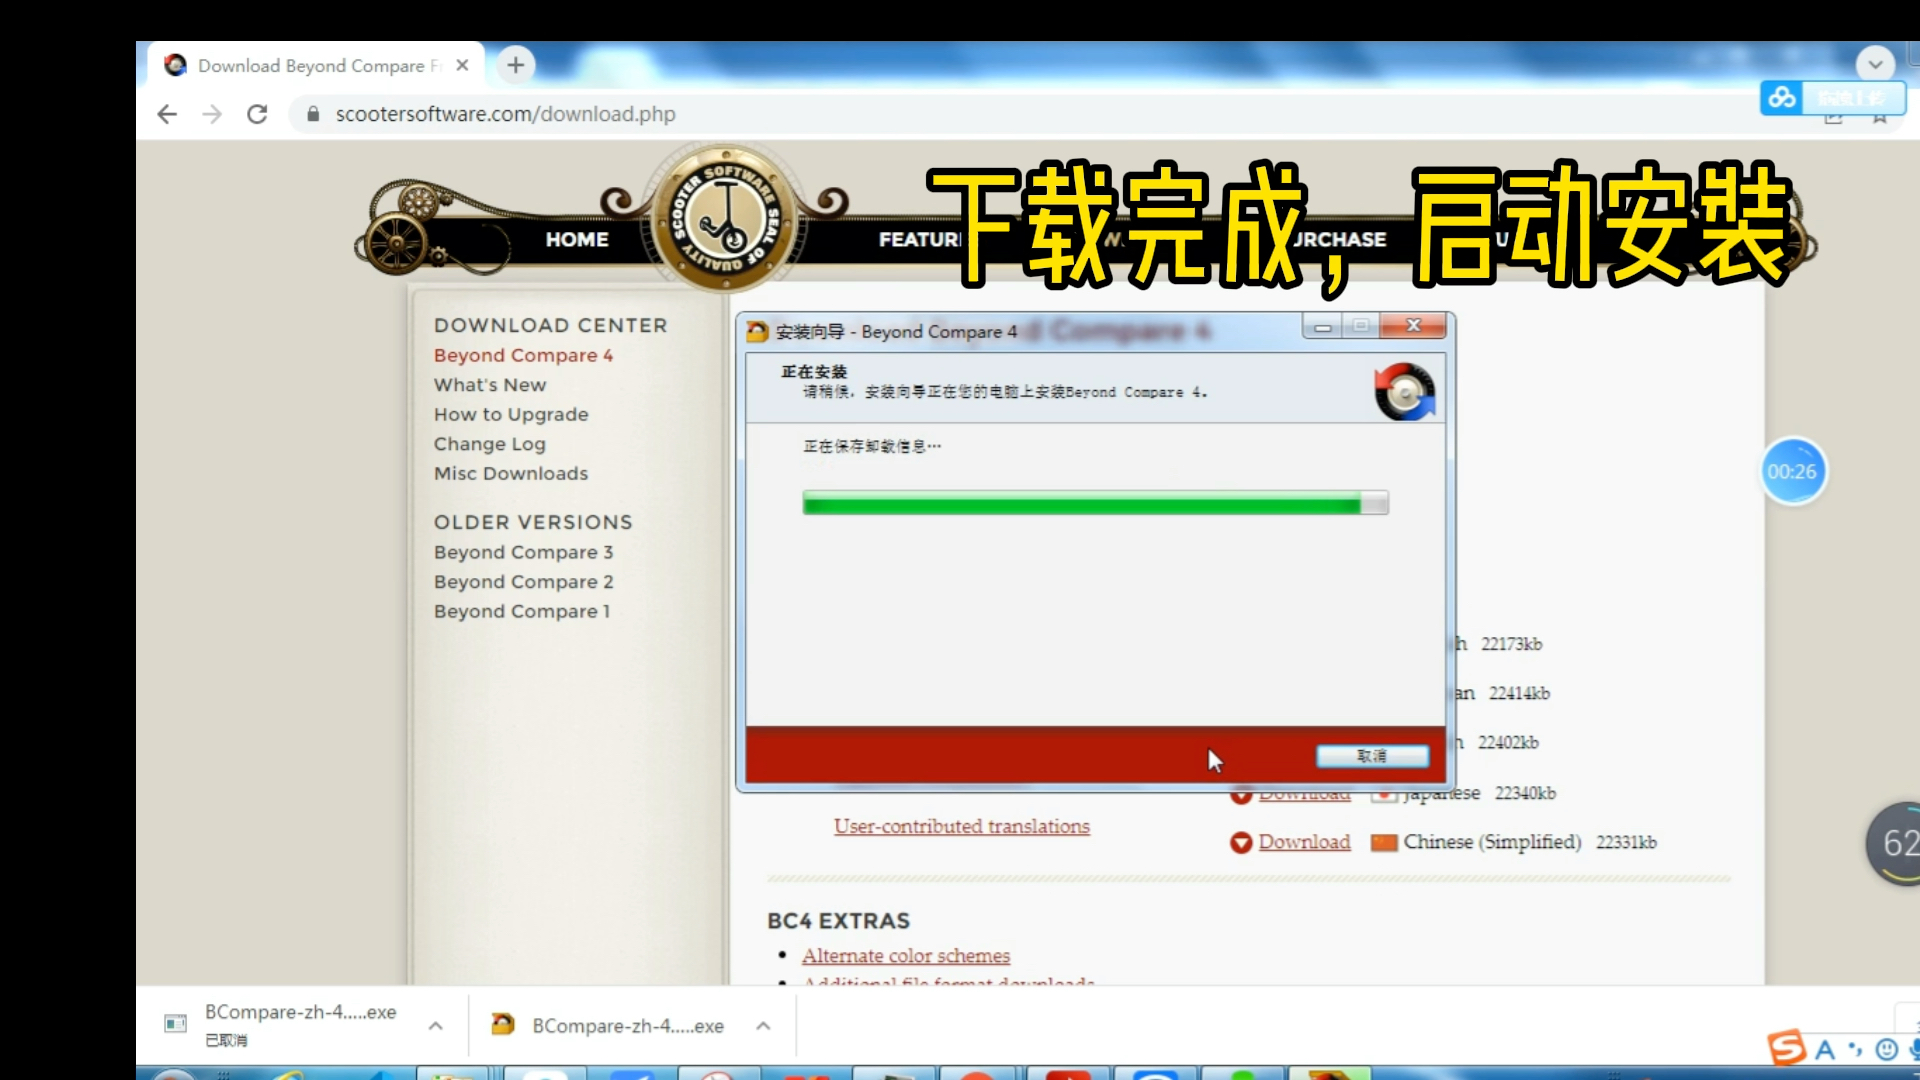This screenshot has height=1080, width=1920.
Task: Click Sogou emoji smiley icon
Action: tap(1886, 1049)
